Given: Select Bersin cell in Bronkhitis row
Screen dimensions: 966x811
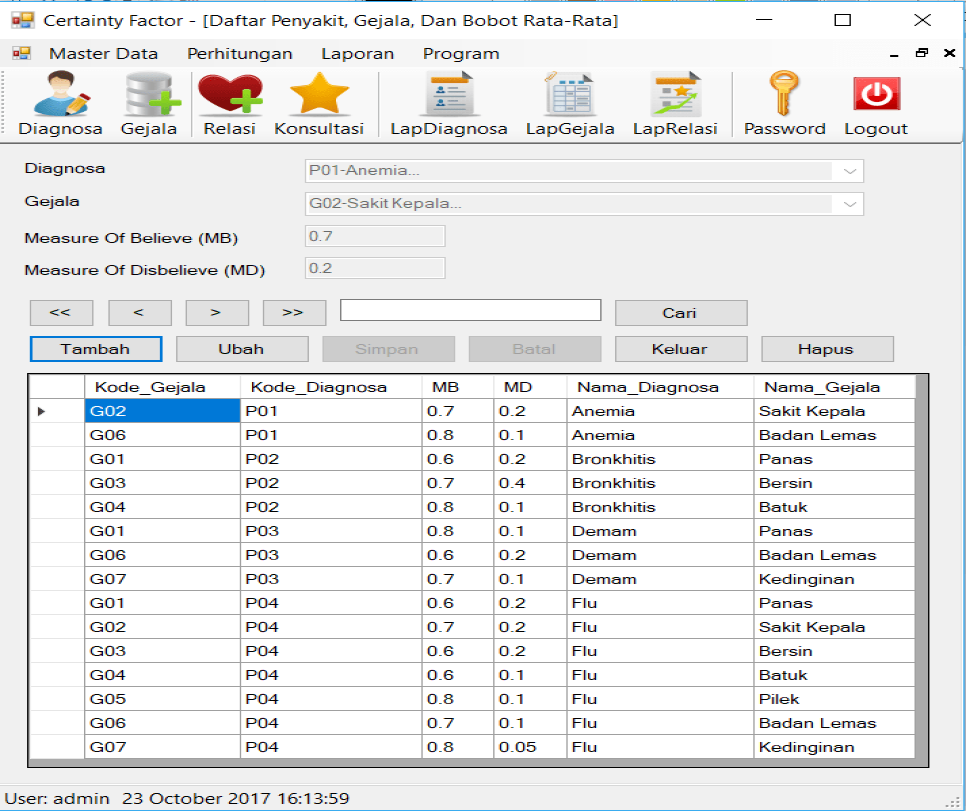Looking at the screenshot, I should click(x=834, y=483).
